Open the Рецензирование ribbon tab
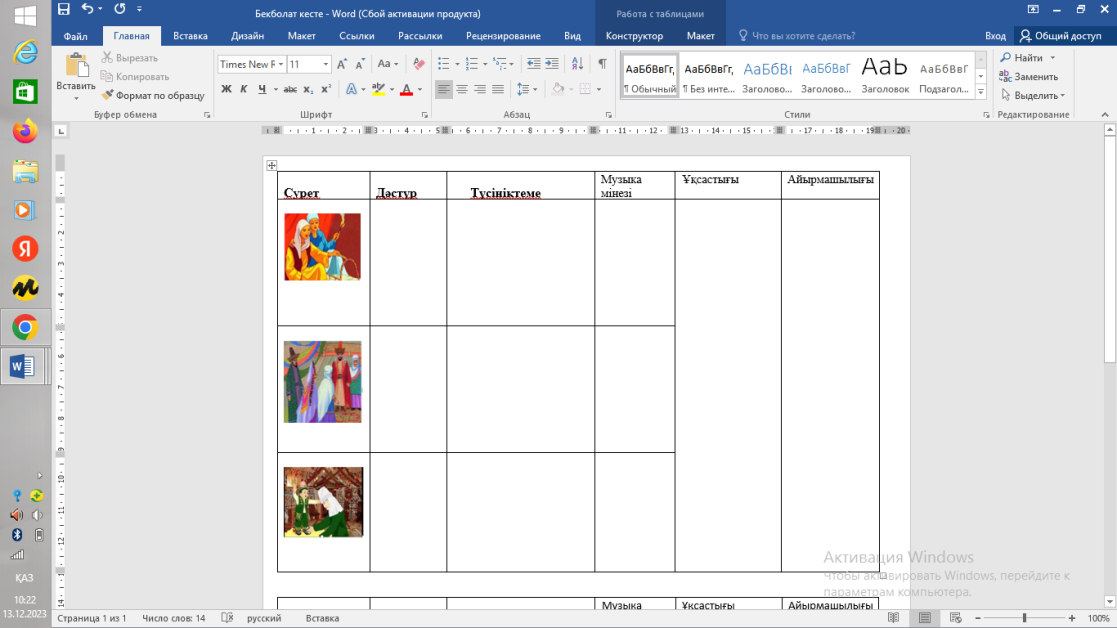 503,36
